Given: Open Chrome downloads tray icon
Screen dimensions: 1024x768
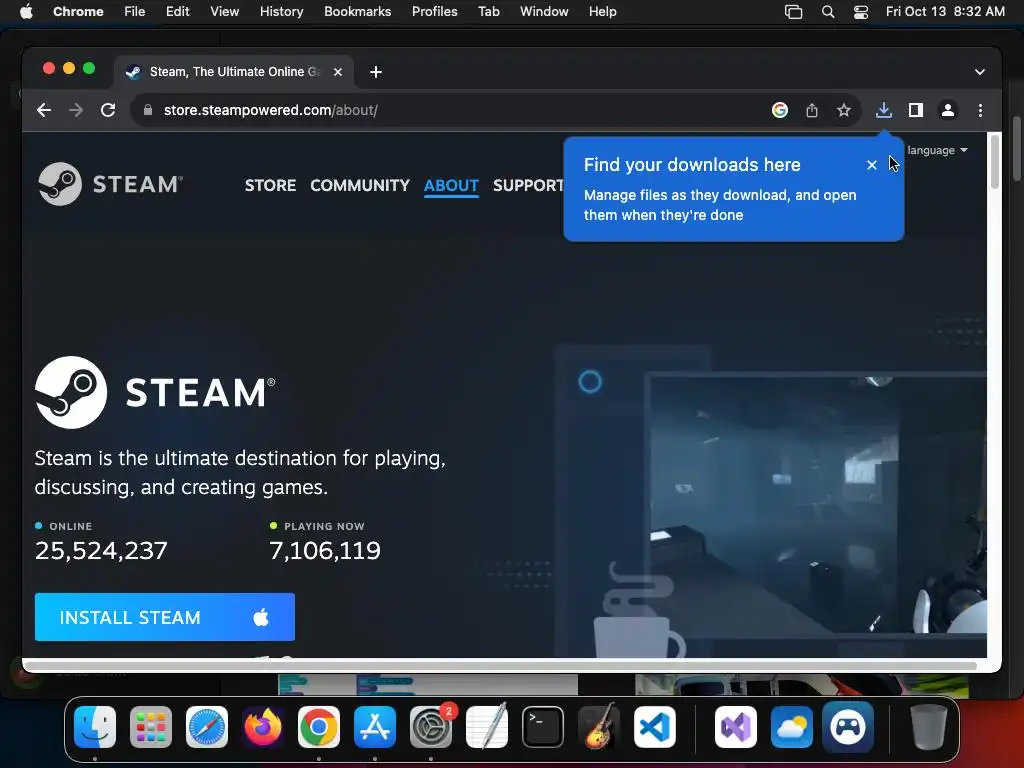Looking at the screenshot, I should (884, 110).
